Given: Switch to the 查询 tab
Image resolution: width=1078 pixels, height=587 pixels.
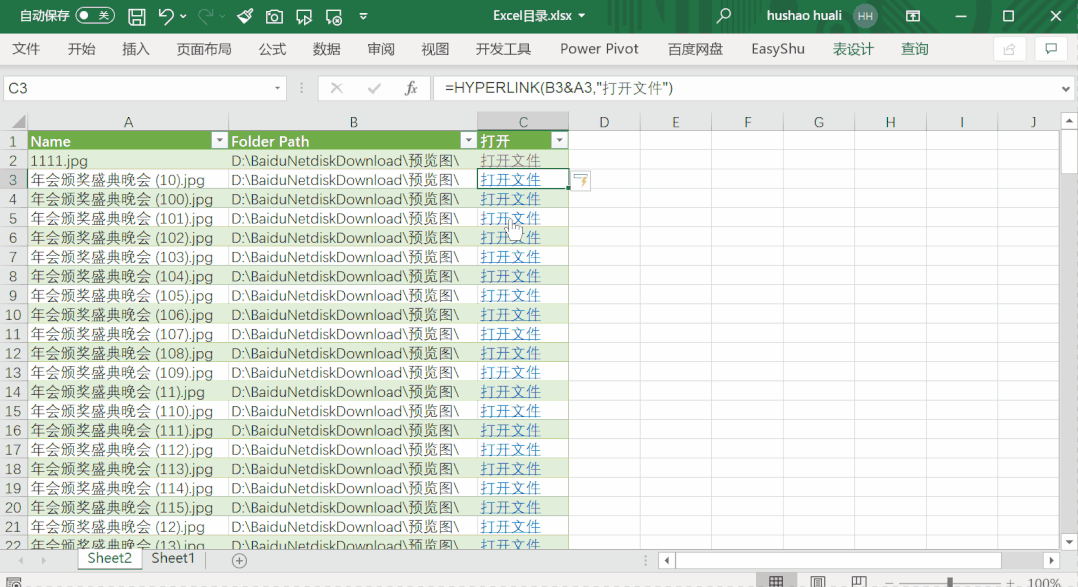Looking at the screenshot, I should [x=914, y=49].
